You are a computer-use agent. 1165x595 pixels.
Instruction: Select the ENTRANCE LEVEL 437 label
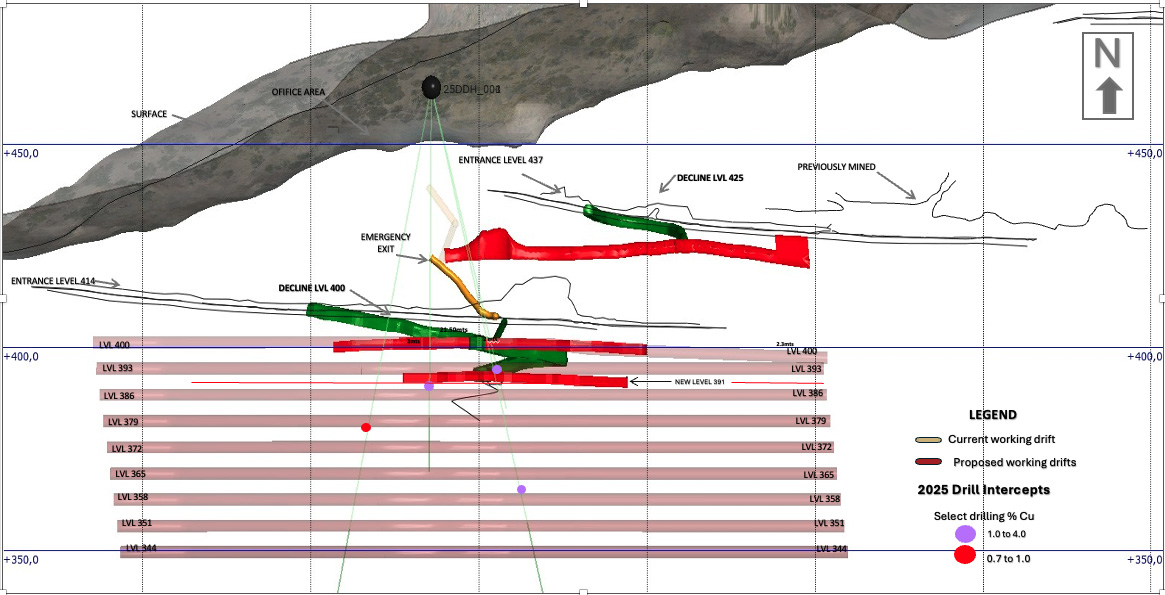click(500, 160)
